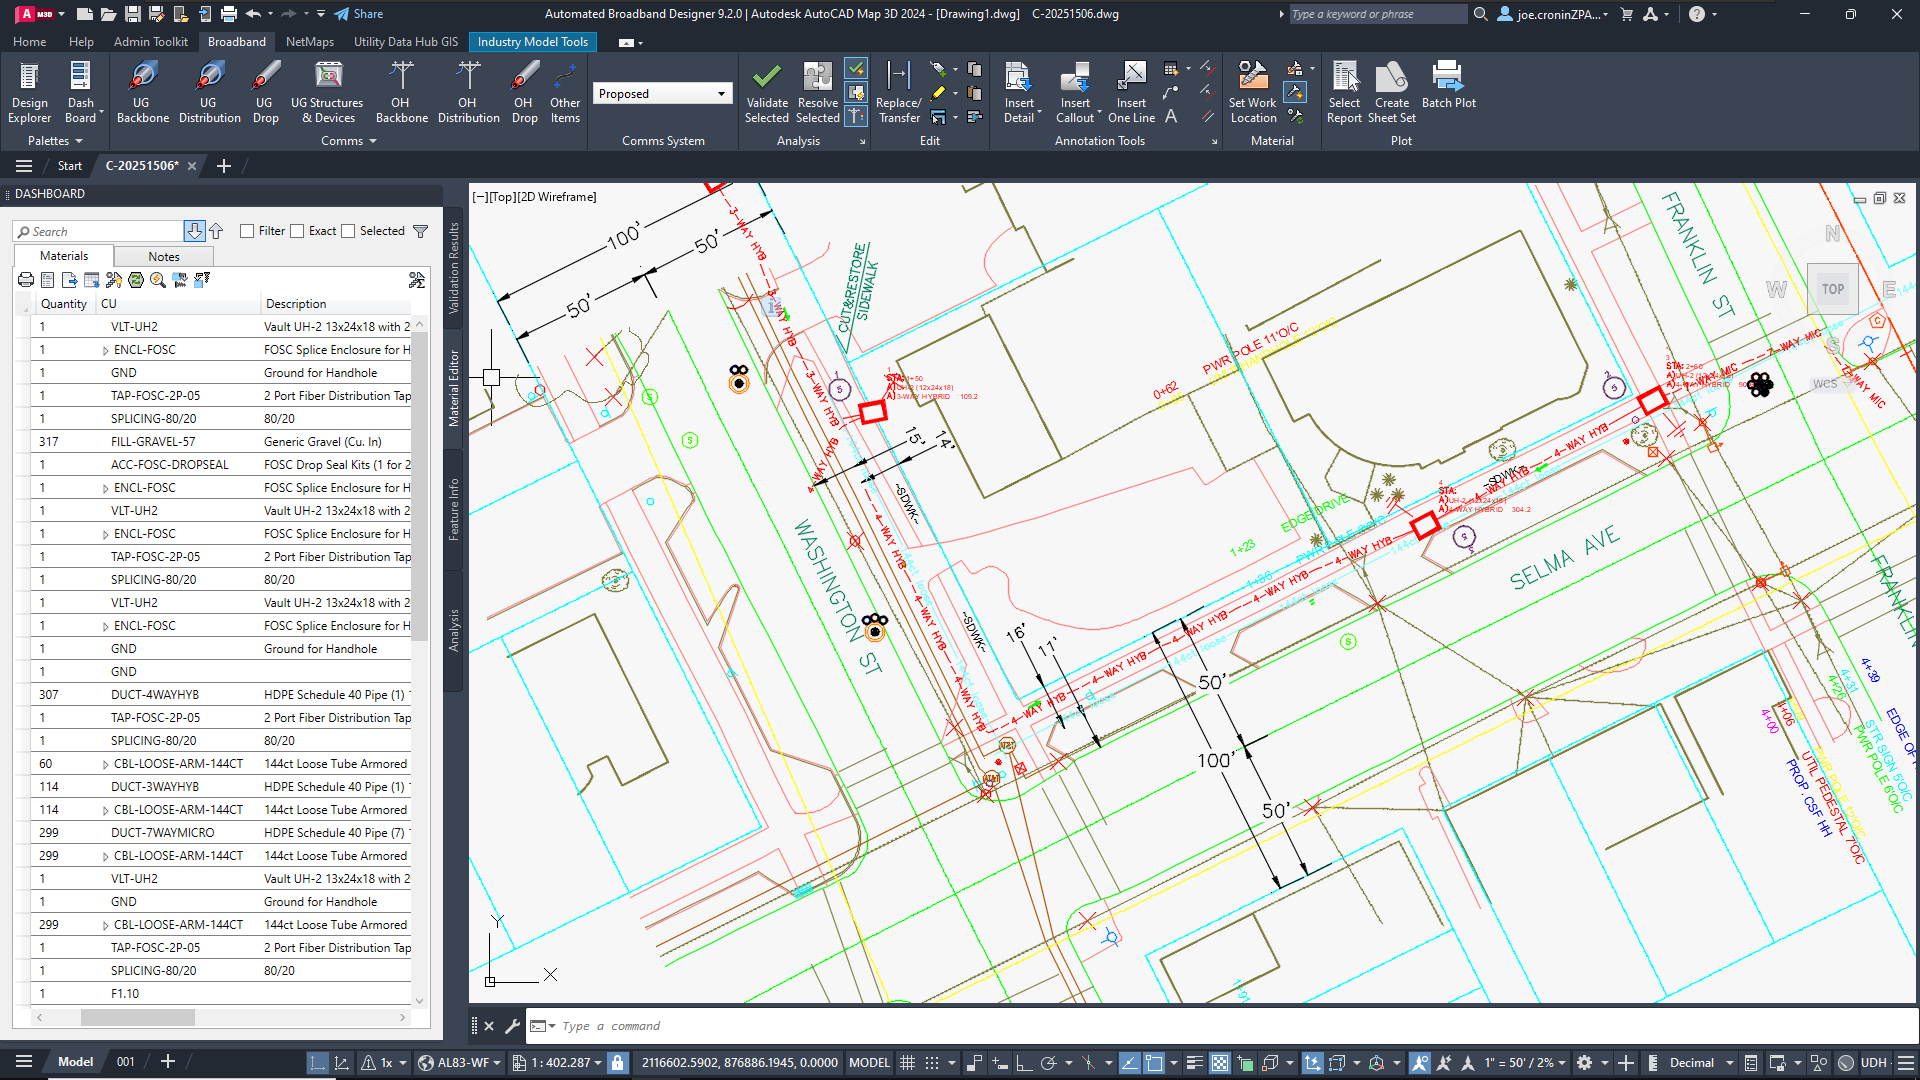The width and height of the screenshot is (1920, 1080).
Task: Enable the Filter checkbox
Action: [247, 231]
